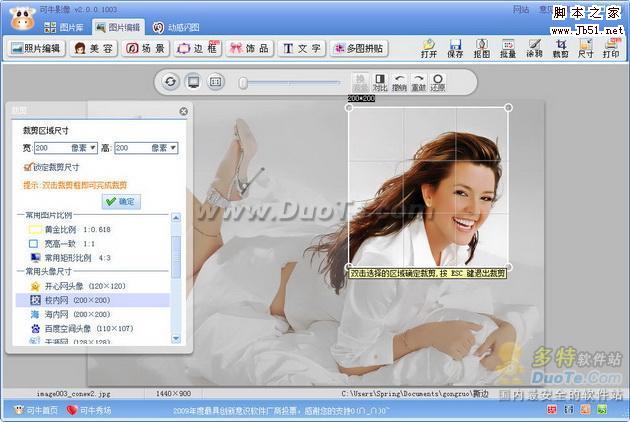Click the crop panel list scroll-down arrow
This screenshot has width=630, height=422.
point(176,339)
